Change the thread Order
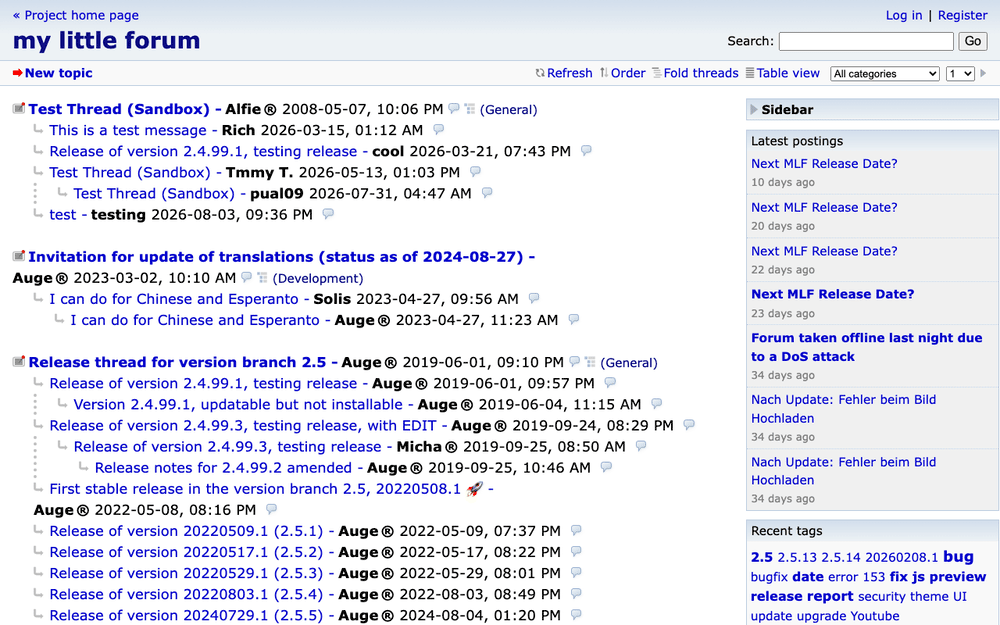Viewport: 1000px width, 625px height. pos(622,73)
